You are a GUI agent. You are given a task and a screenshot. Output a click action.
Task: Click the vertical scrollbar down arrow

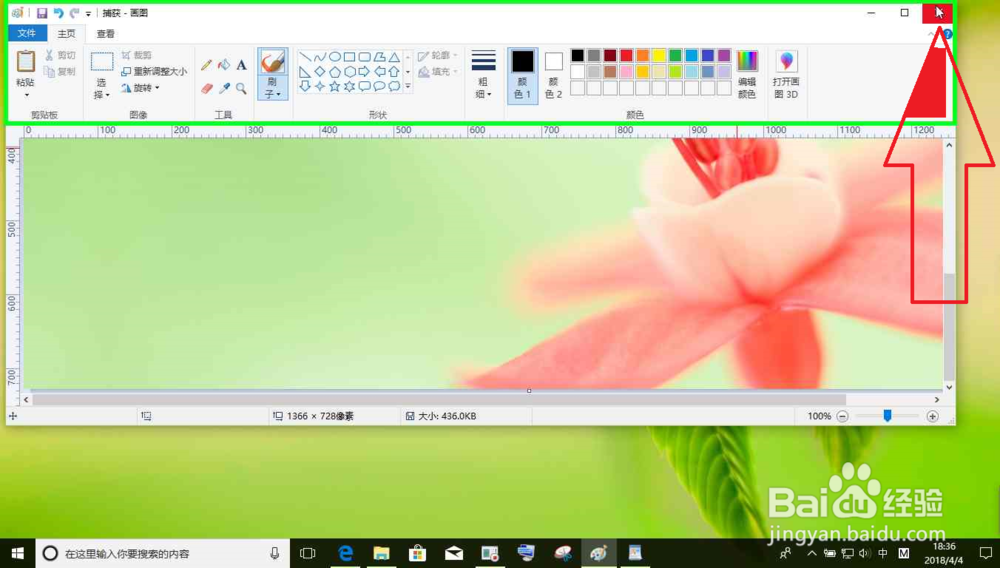tap(949, 387)
